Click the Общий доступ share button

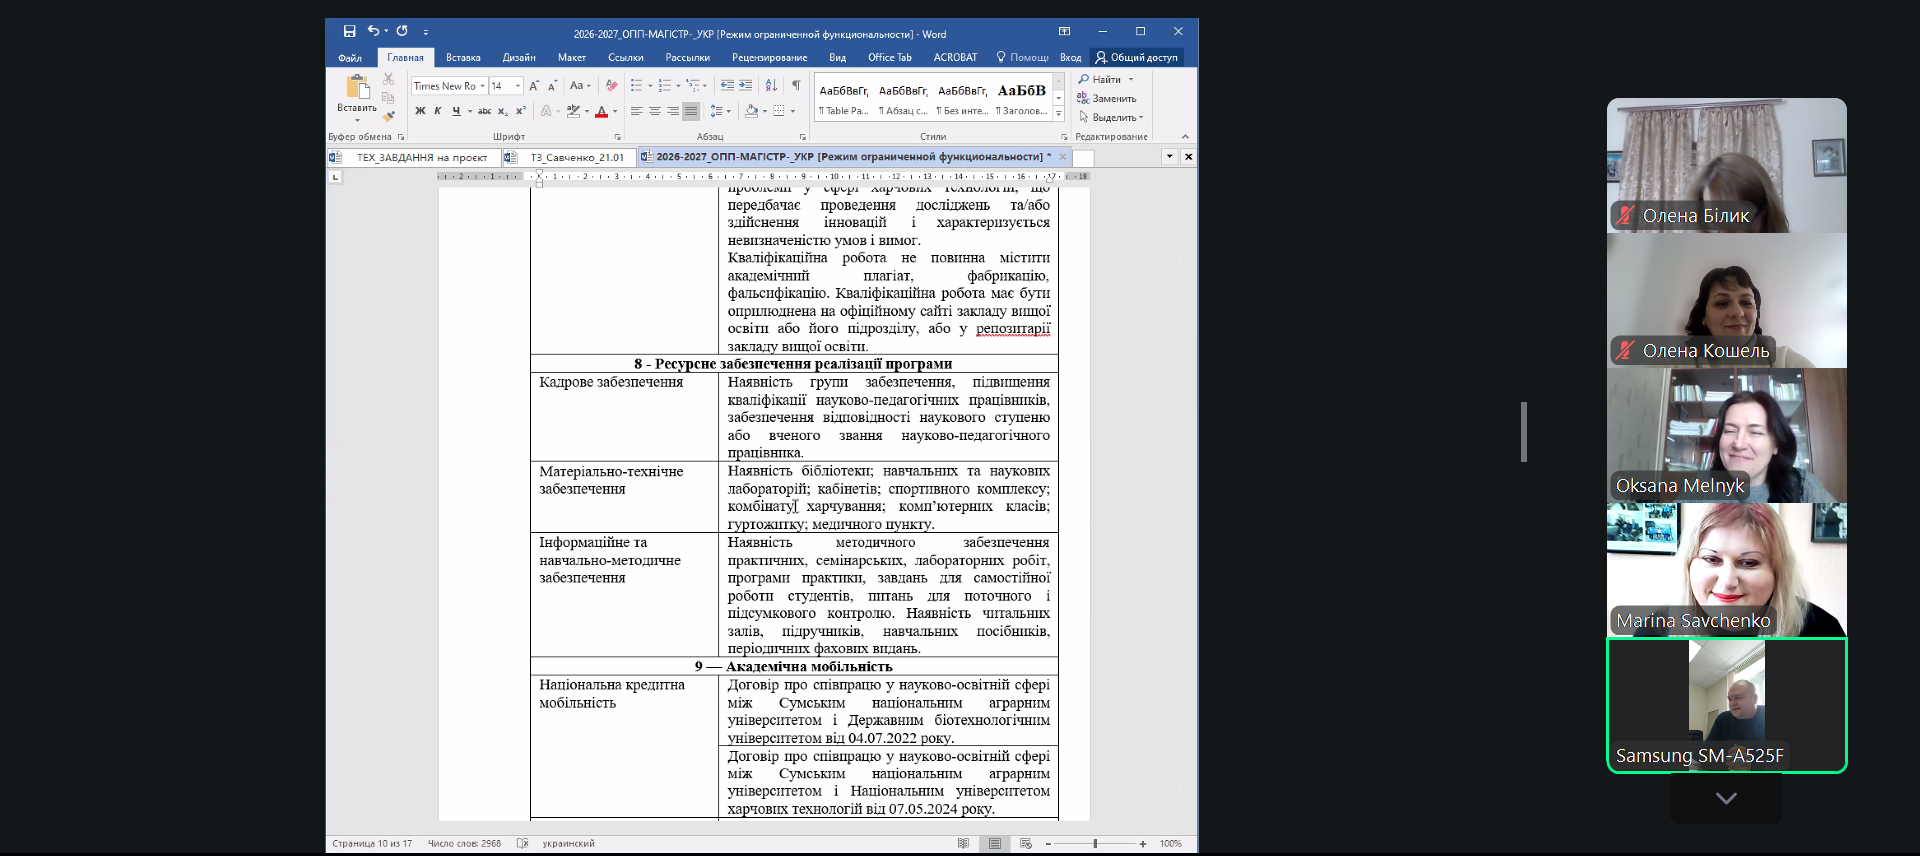[1137, 58]
